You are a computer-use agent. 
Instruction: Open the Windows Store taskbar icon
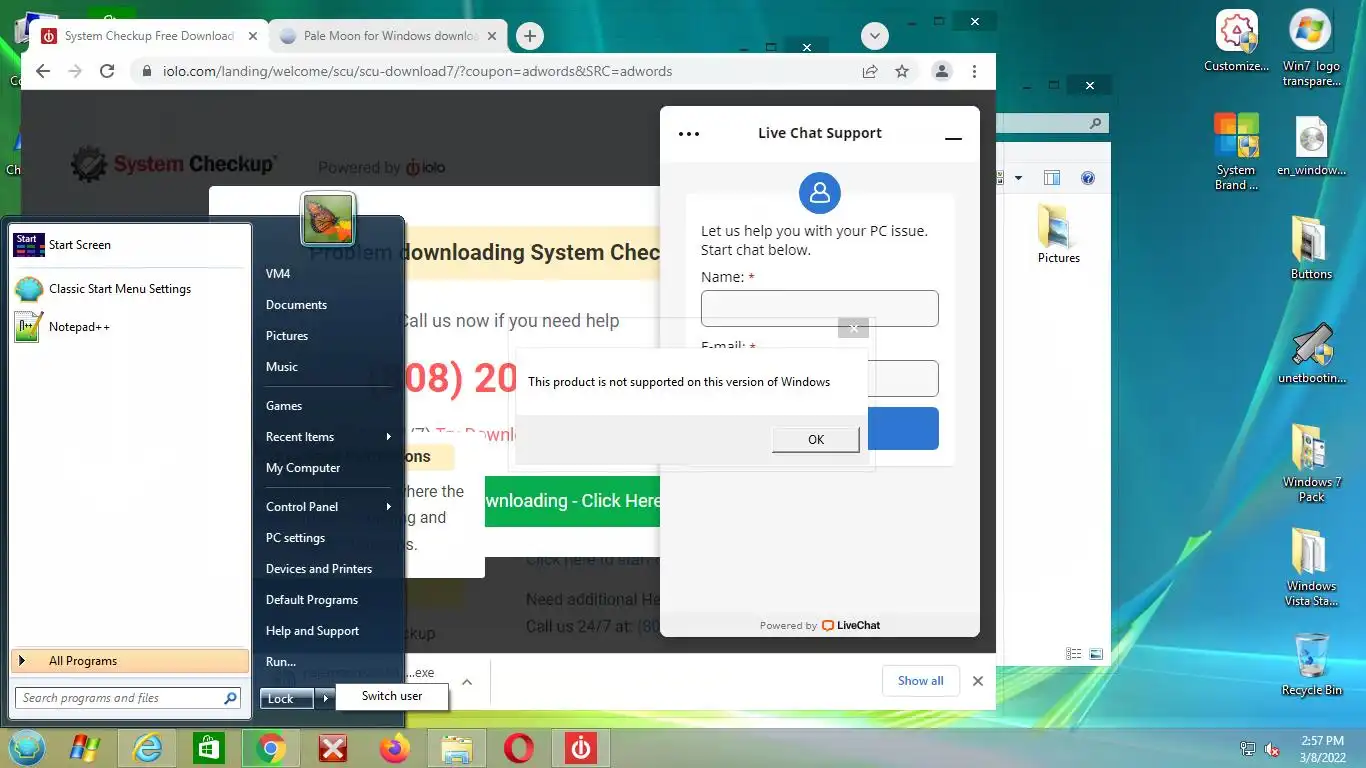(208, 748)
